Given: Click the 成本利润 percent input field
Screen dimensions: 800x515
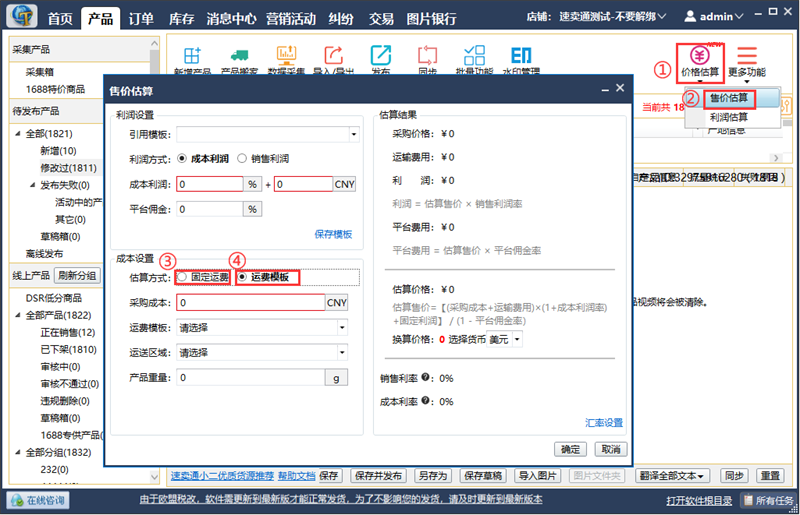Looking at the screenshot, I should 210,184.
